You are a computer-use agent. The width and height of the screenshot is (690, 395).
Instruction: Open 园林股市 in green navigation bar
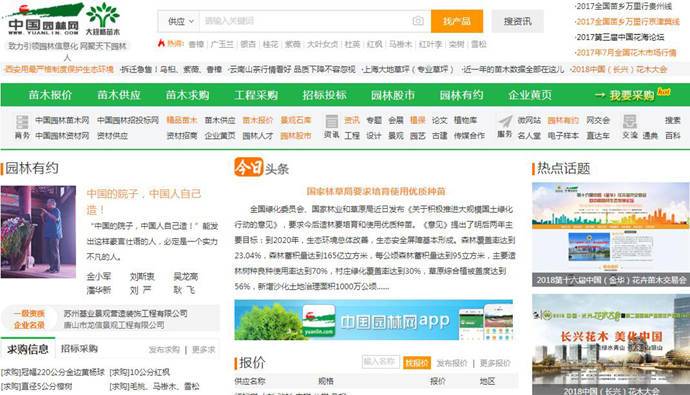click(x=393, y=95)
